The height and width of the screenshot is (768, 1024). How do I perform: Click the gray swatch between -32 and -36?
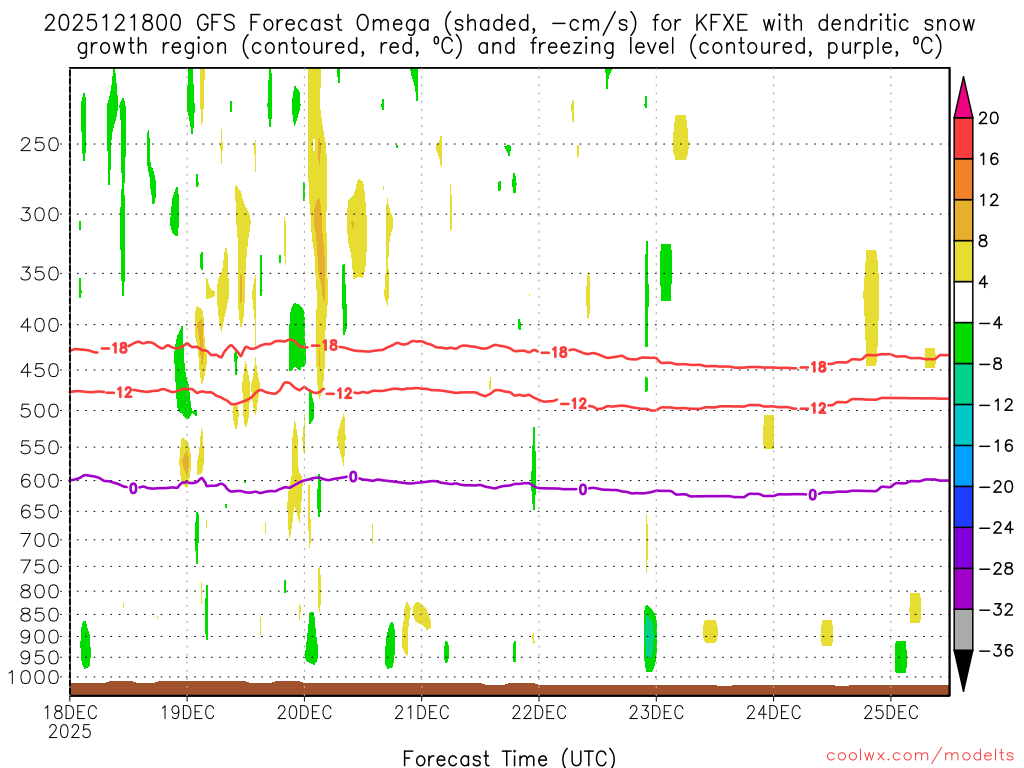963,630
